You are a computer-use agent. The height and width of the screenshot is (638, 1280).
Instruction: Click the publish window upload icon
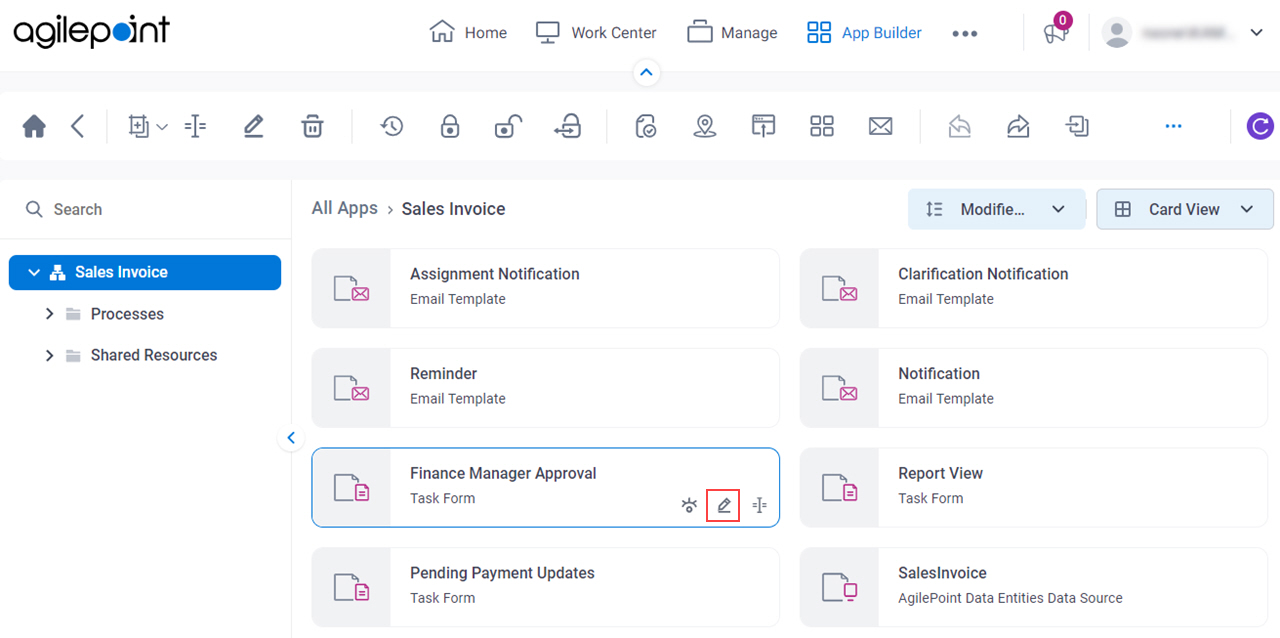763,126
